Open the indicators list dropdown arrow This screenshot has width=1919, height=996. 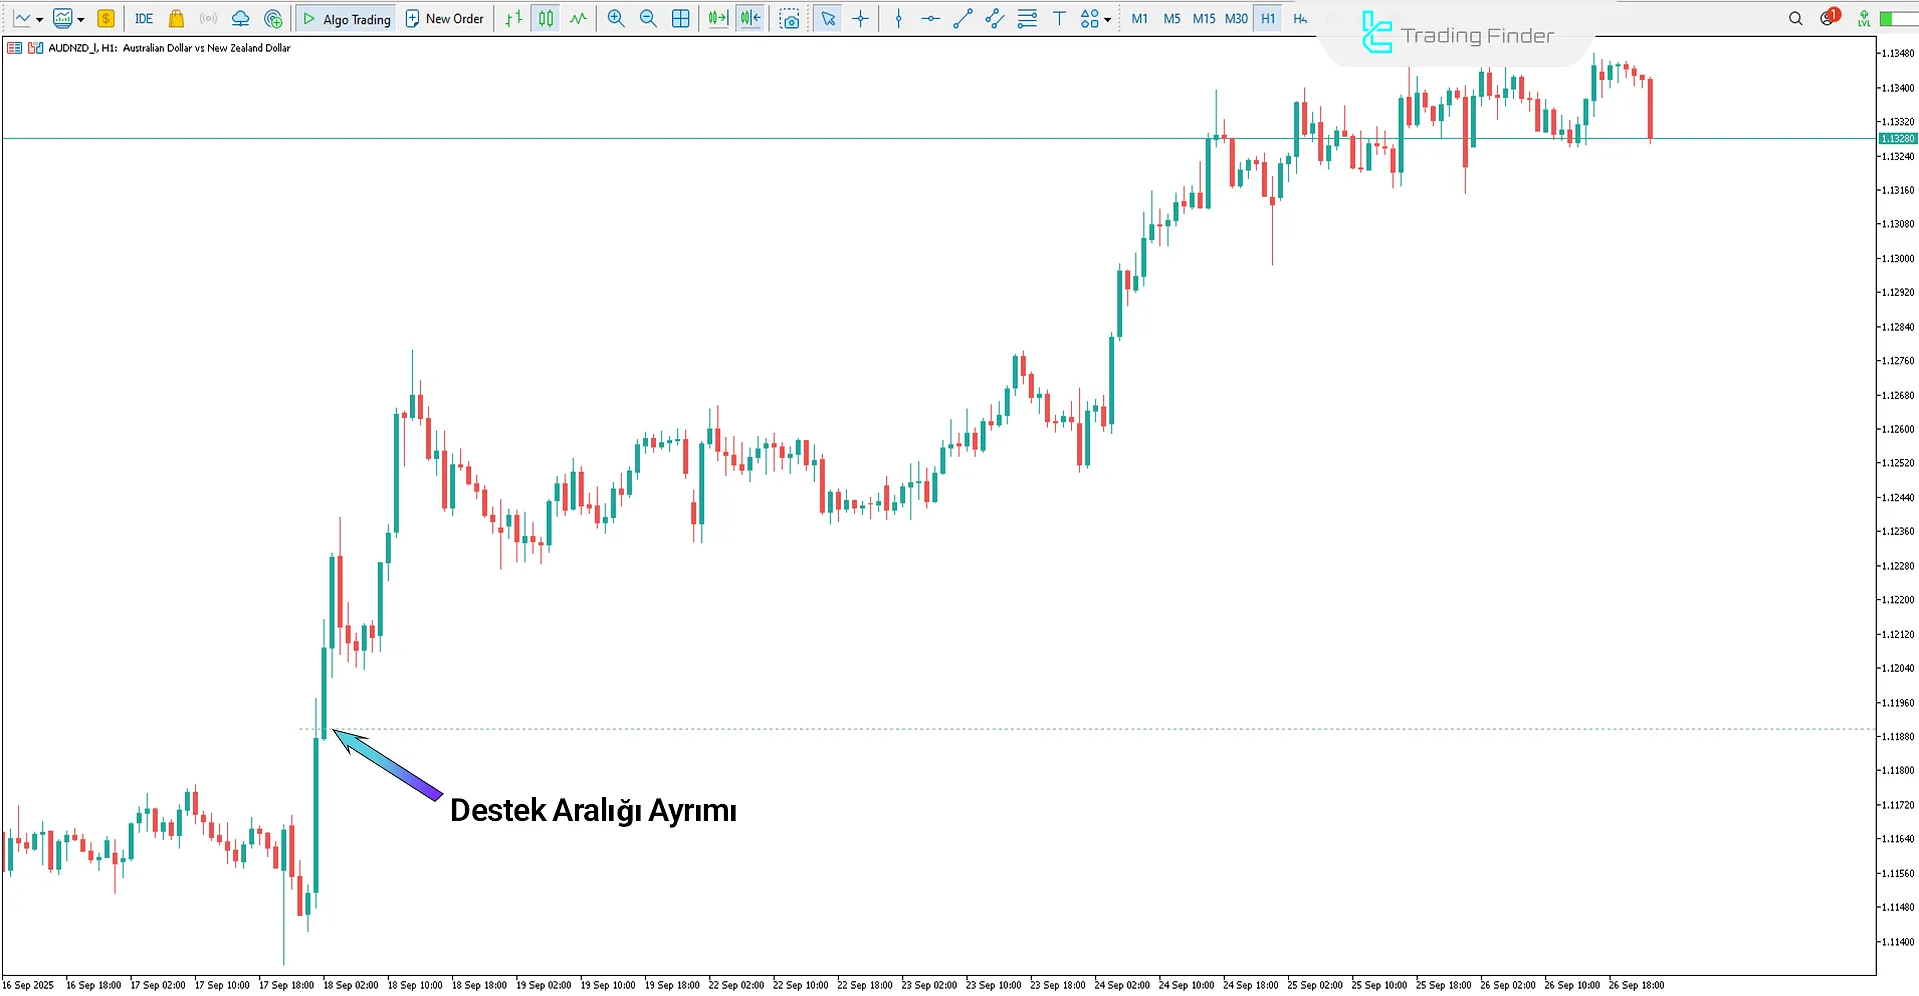tap(81, 19)
